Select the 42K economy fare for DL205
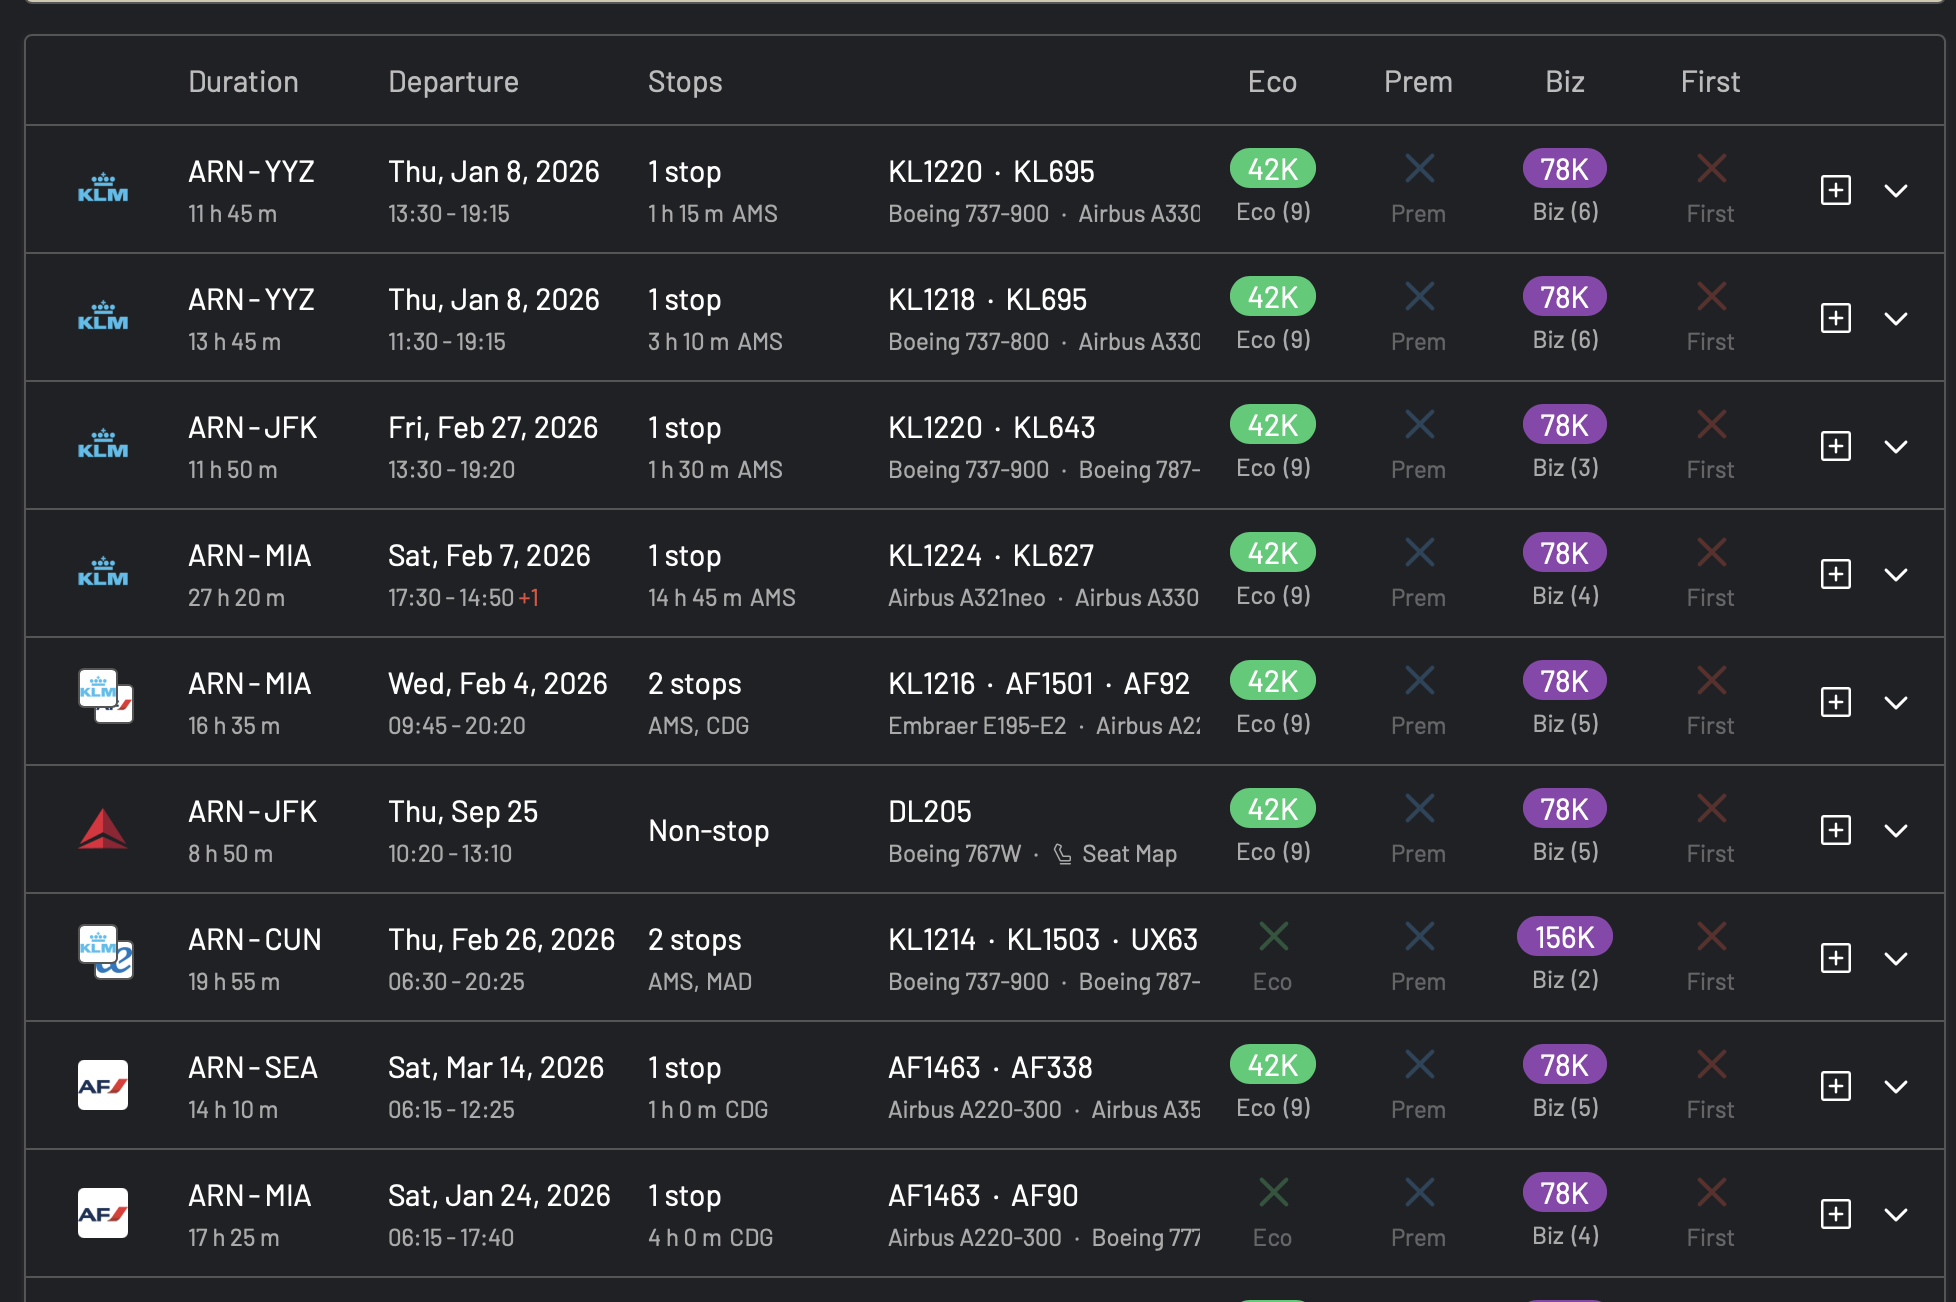This screenshot has width=1956, height=1302. click(1272, 809)
